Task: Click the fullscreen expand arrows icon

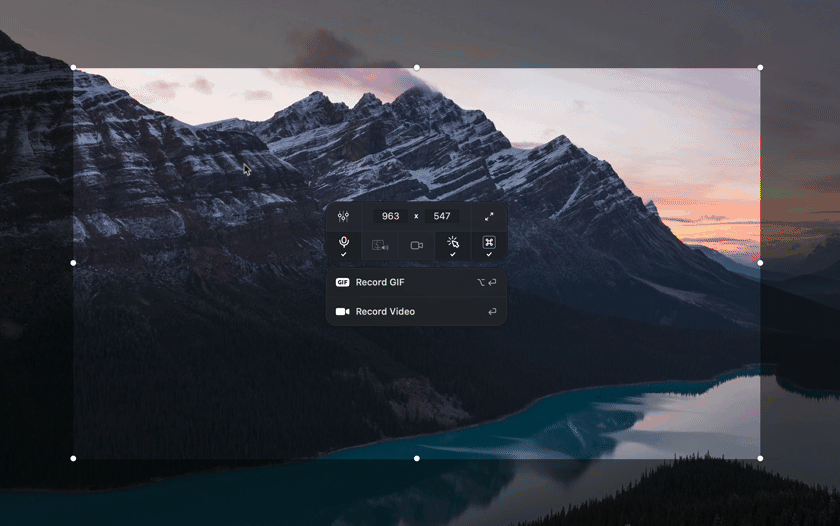Action: pyautogui.click(x=489, y=216)
